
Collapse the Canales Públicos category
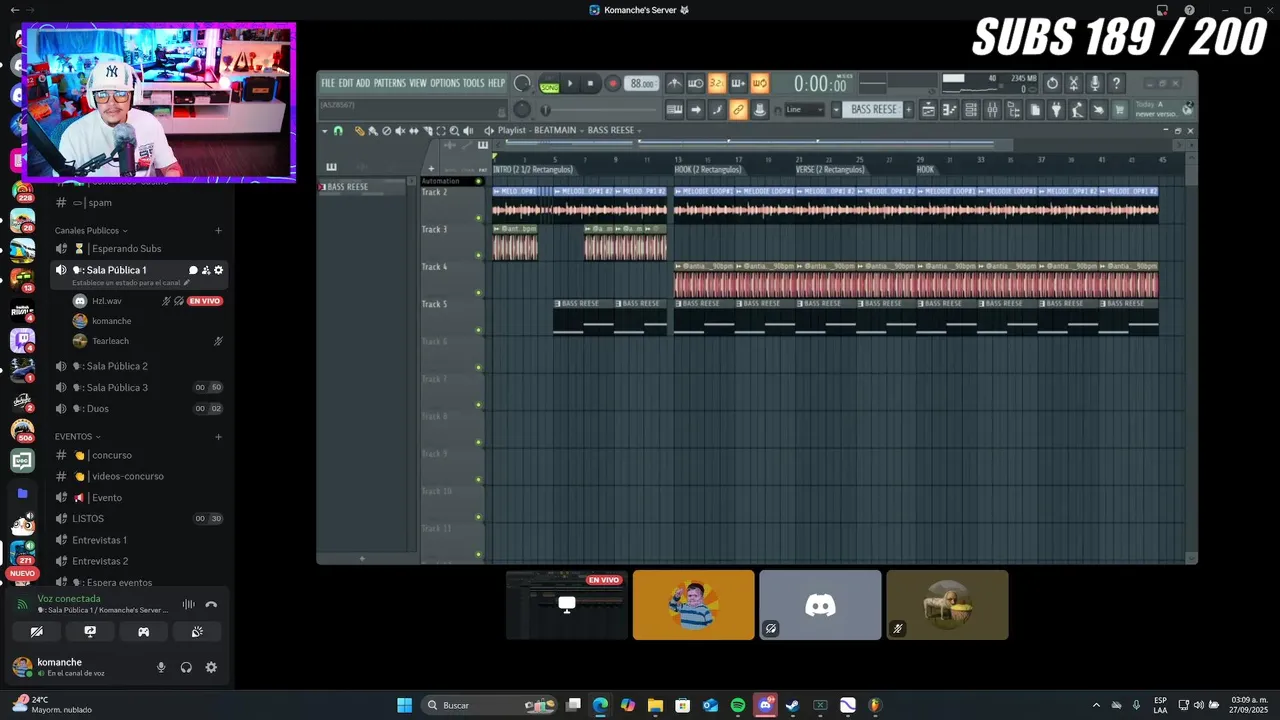[x=91, y=231]
